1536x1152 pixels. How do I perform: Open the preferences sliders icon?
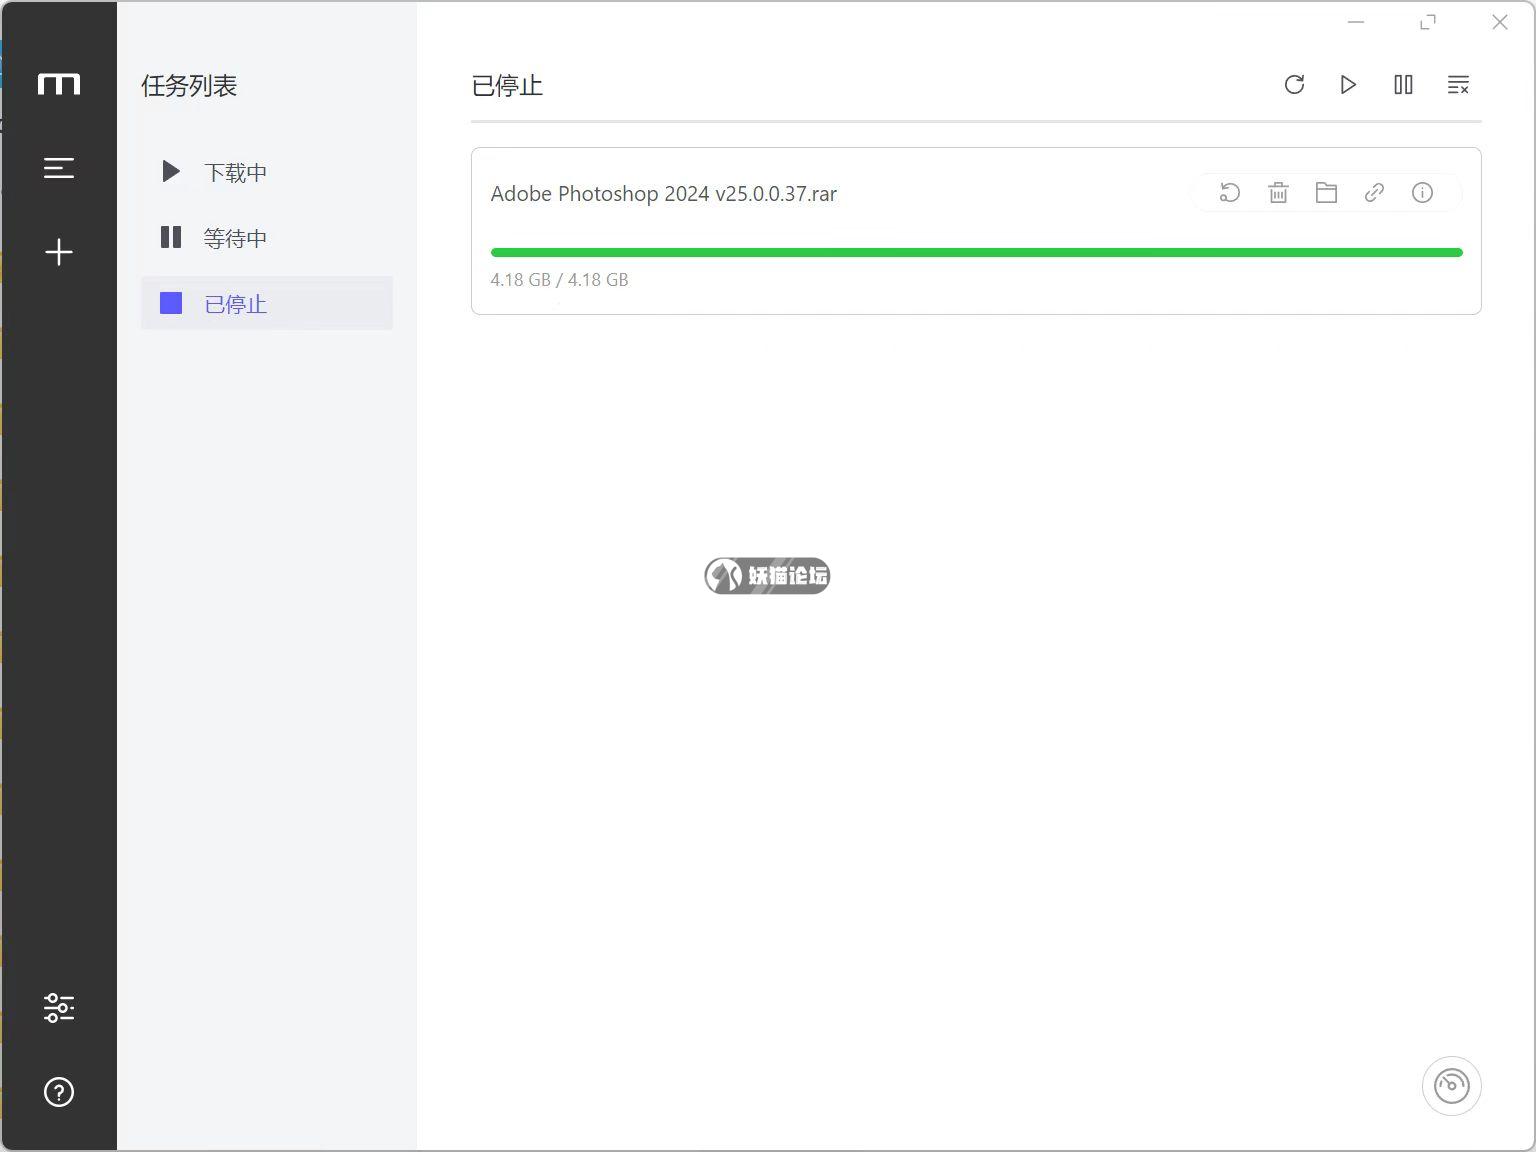[x=59, y=1008]
